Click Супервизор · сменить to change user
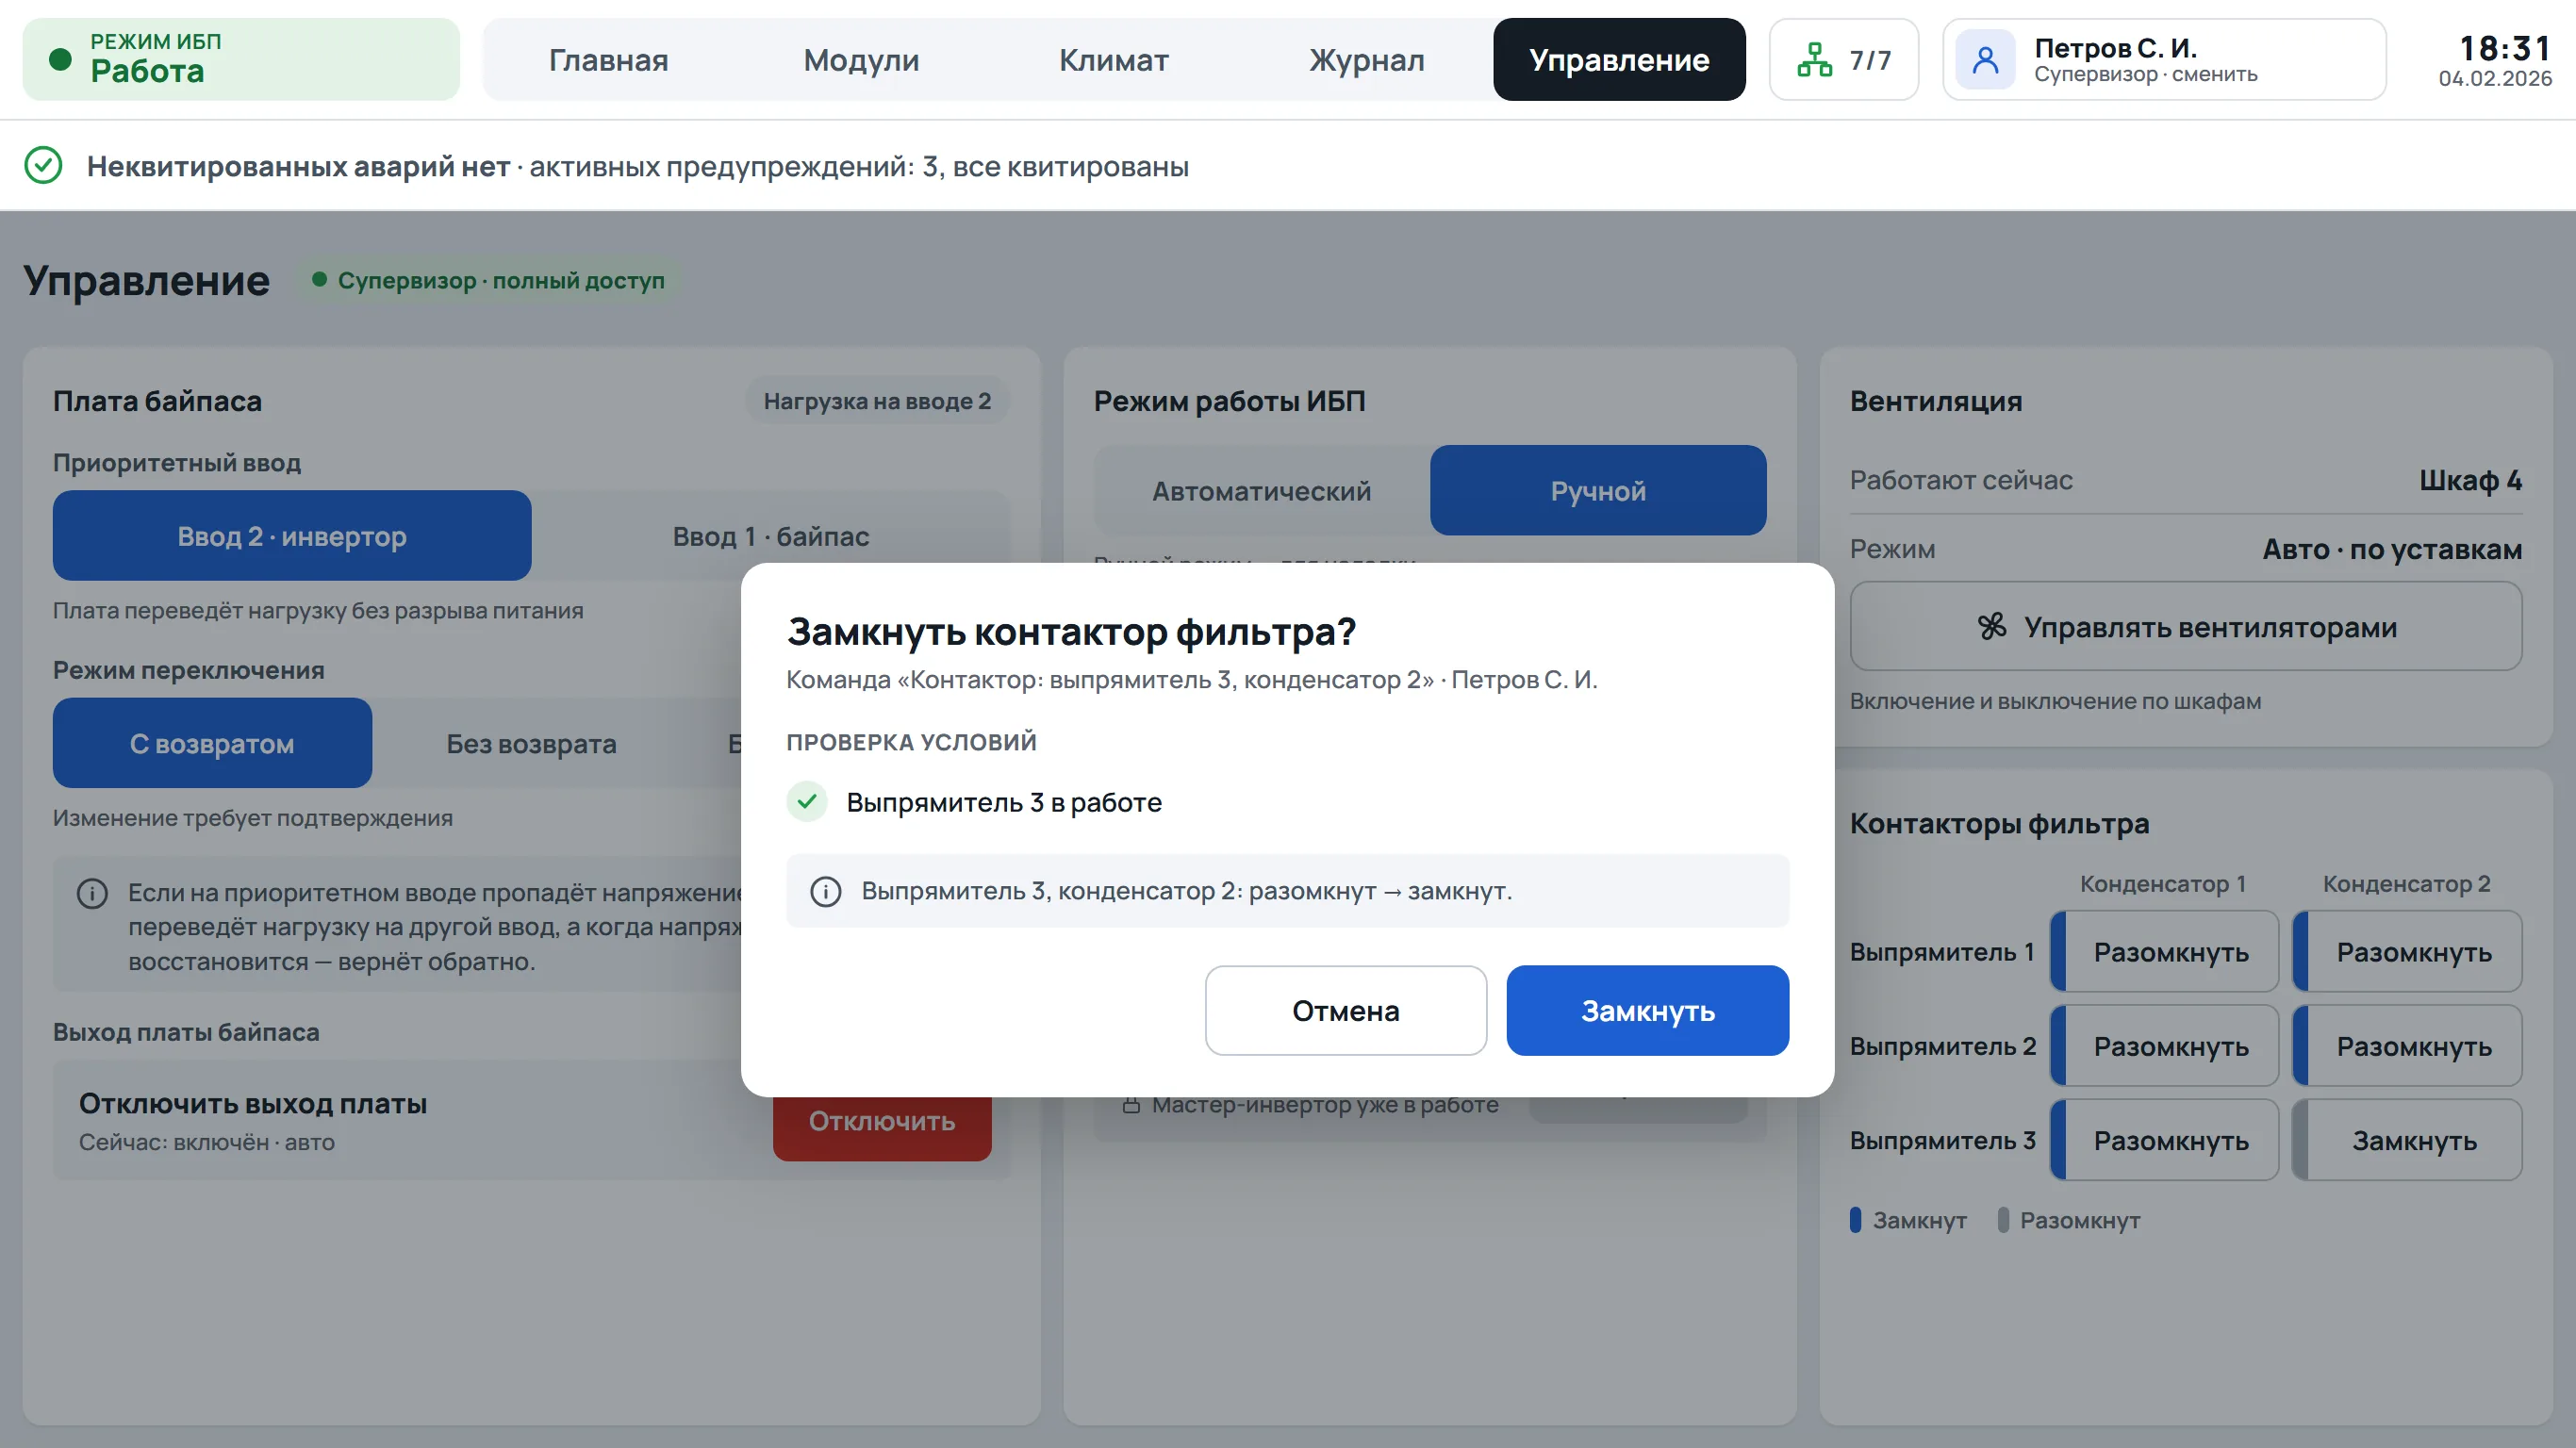This screenshot has width=2576, height=1448. pos(2145,75)
